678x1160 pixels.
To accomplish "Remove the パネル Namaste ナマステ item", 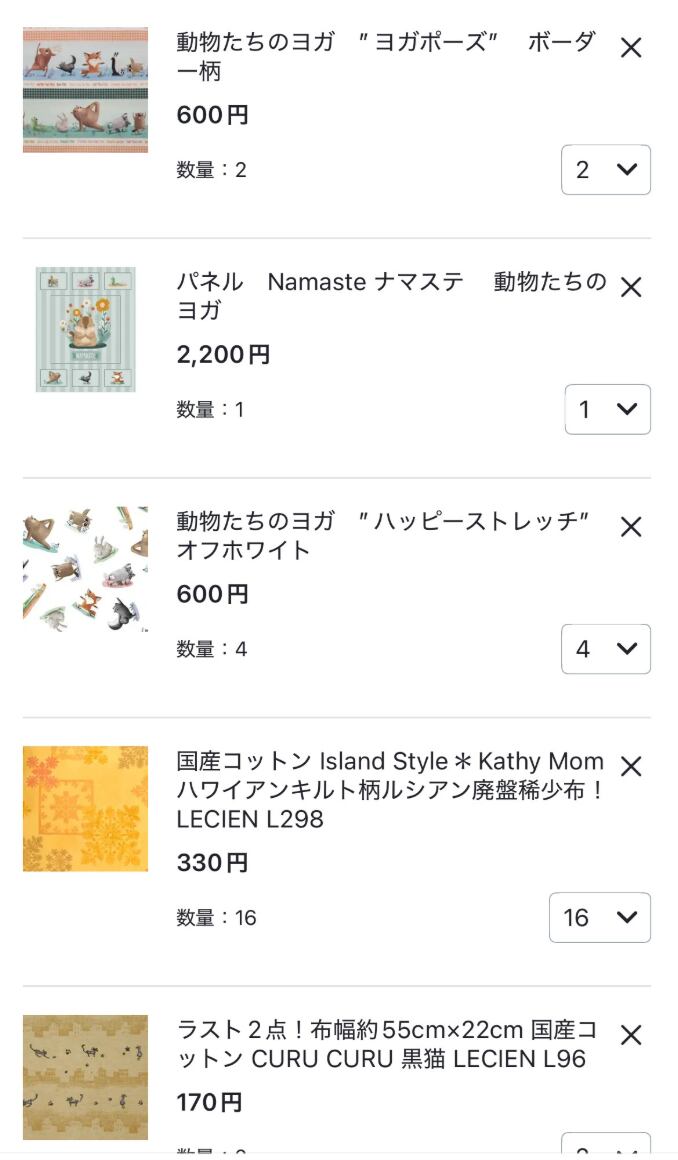I will pyautogui.click(x=631, y=288).
